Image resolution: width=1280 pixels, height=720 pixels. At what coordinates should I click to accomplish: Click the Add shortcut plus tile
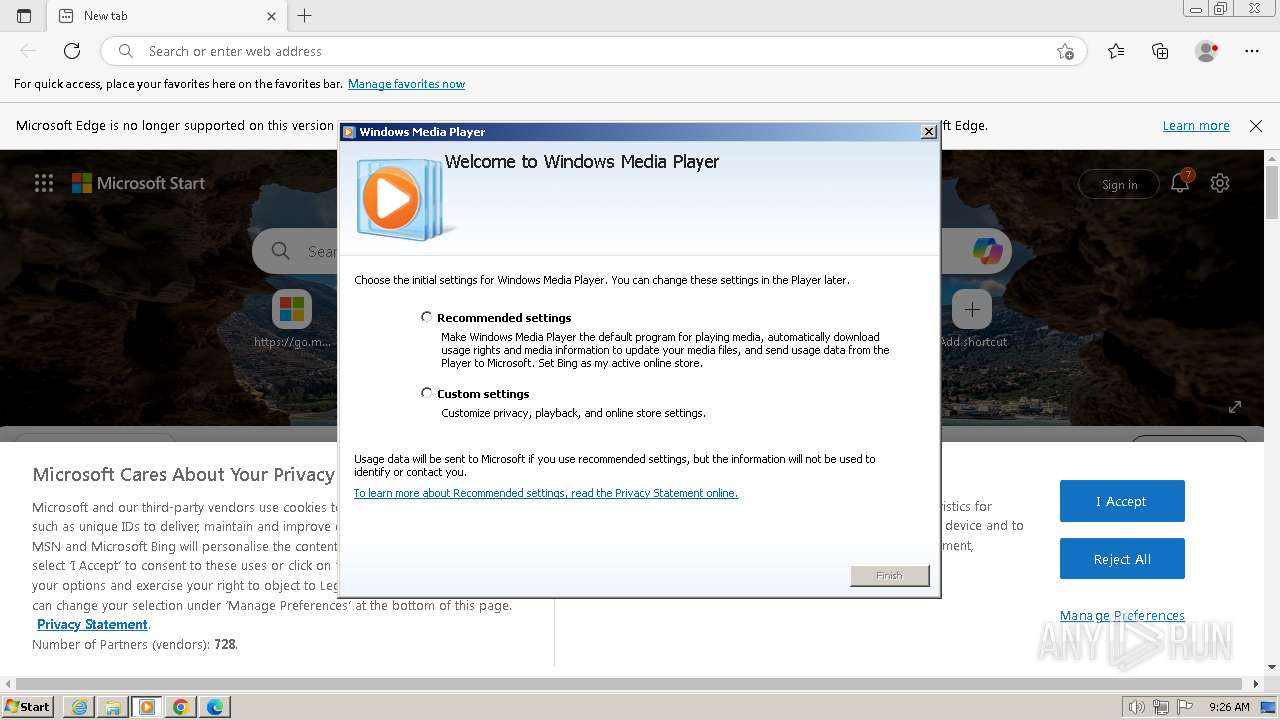point(972,310)
